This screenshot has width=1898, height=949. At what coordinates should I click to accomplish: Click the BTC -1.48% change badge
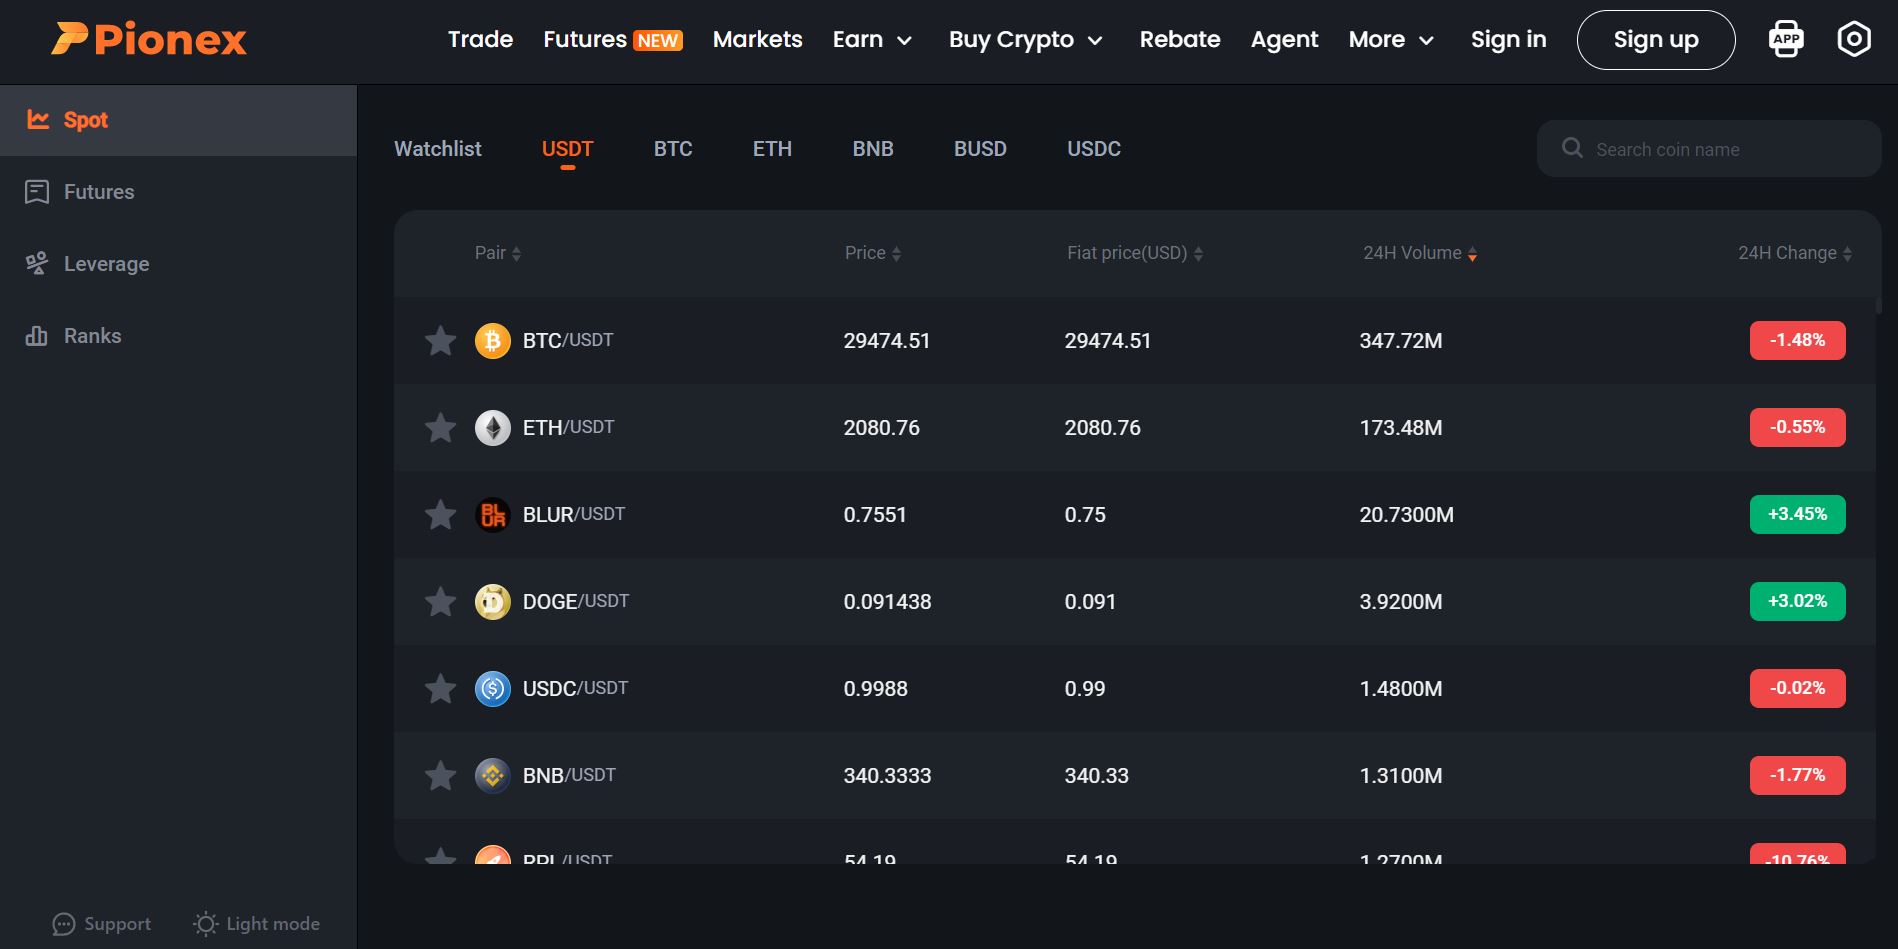point(1797,341)
